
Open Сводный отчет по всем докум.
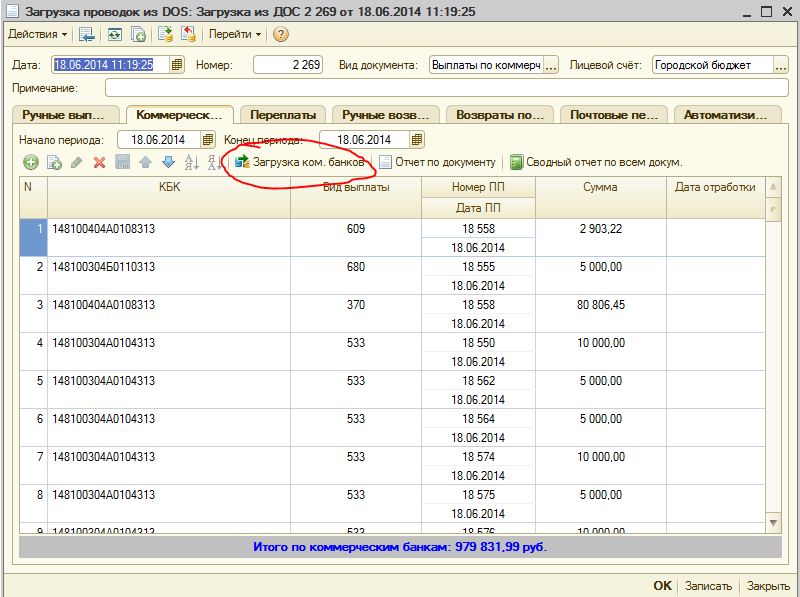point(596,162)
